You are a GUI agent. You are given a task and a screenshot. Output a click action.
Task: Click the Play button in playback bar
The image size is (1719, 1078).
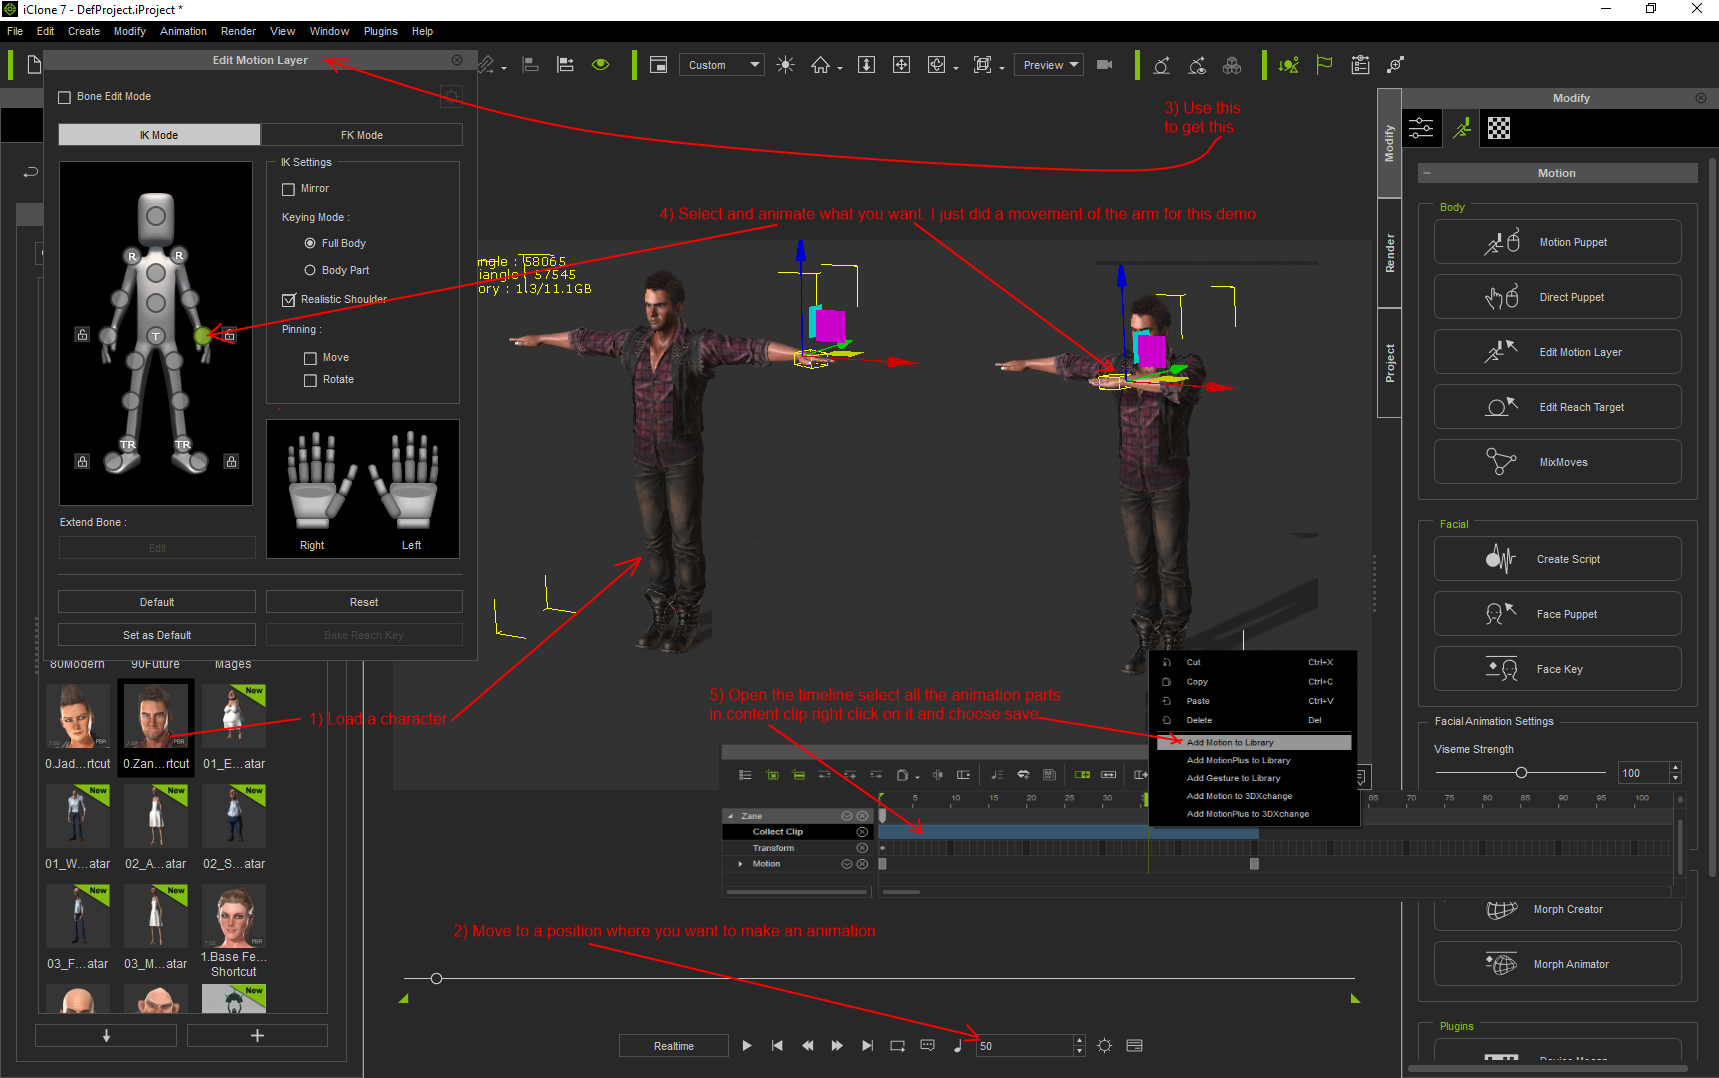747,1046
